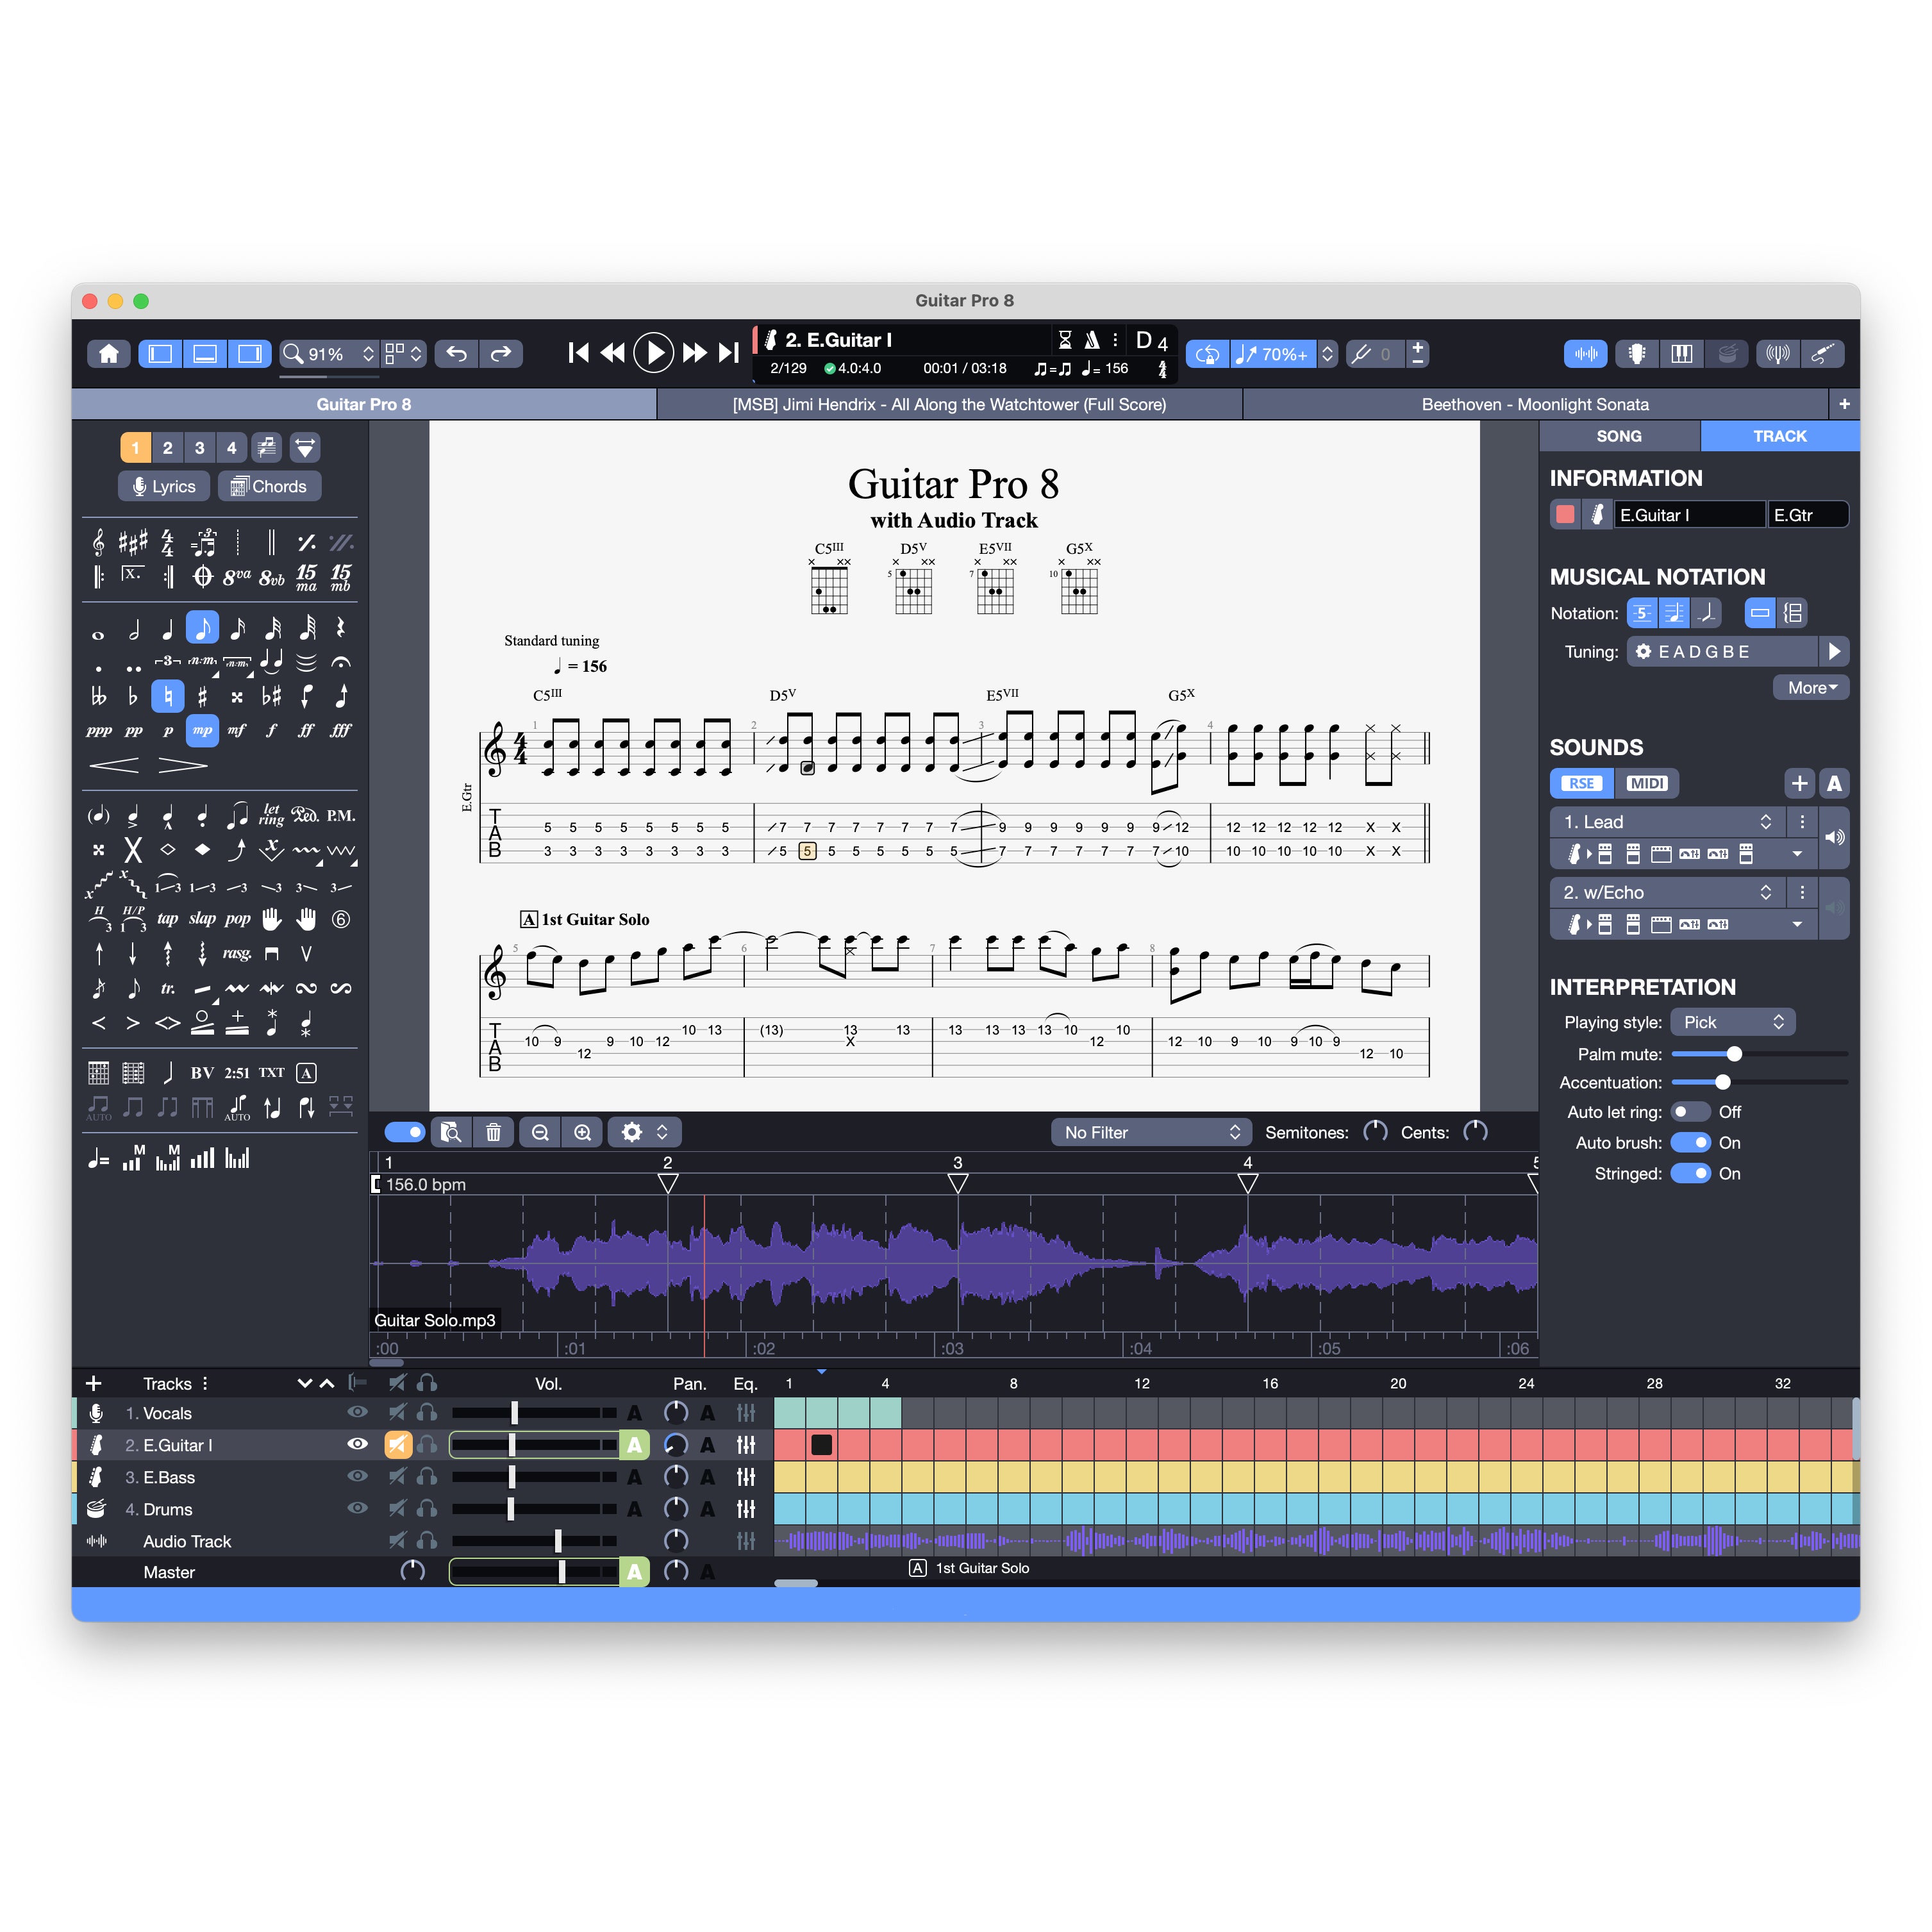Open the zoom 91% dropdown
1932x1932 pixels.
click(328, 354)
